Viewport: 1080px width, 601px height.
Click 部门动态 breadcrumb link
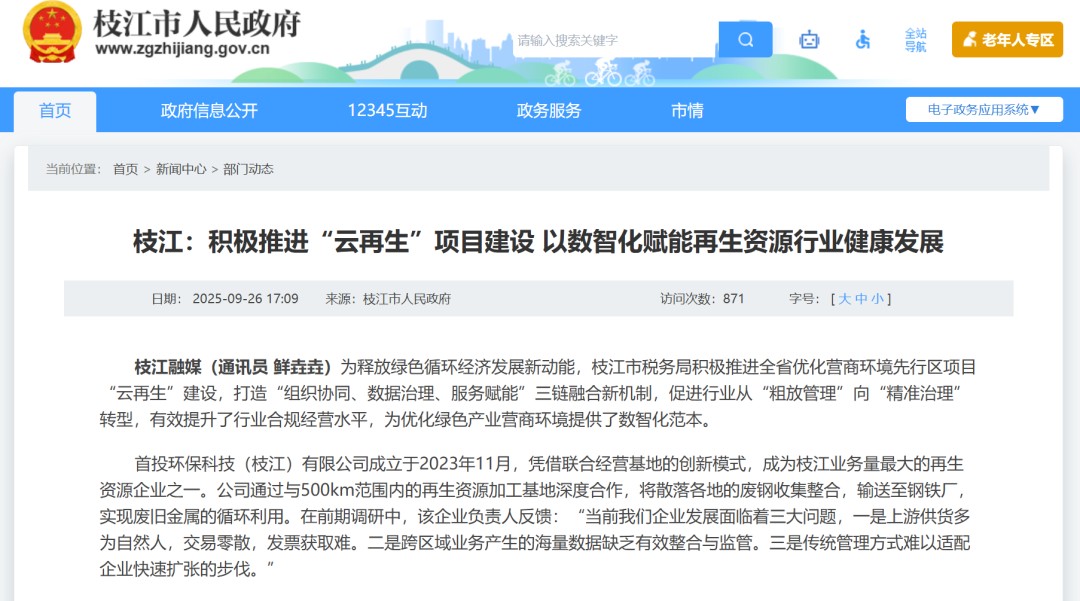[x=248, y=169]
